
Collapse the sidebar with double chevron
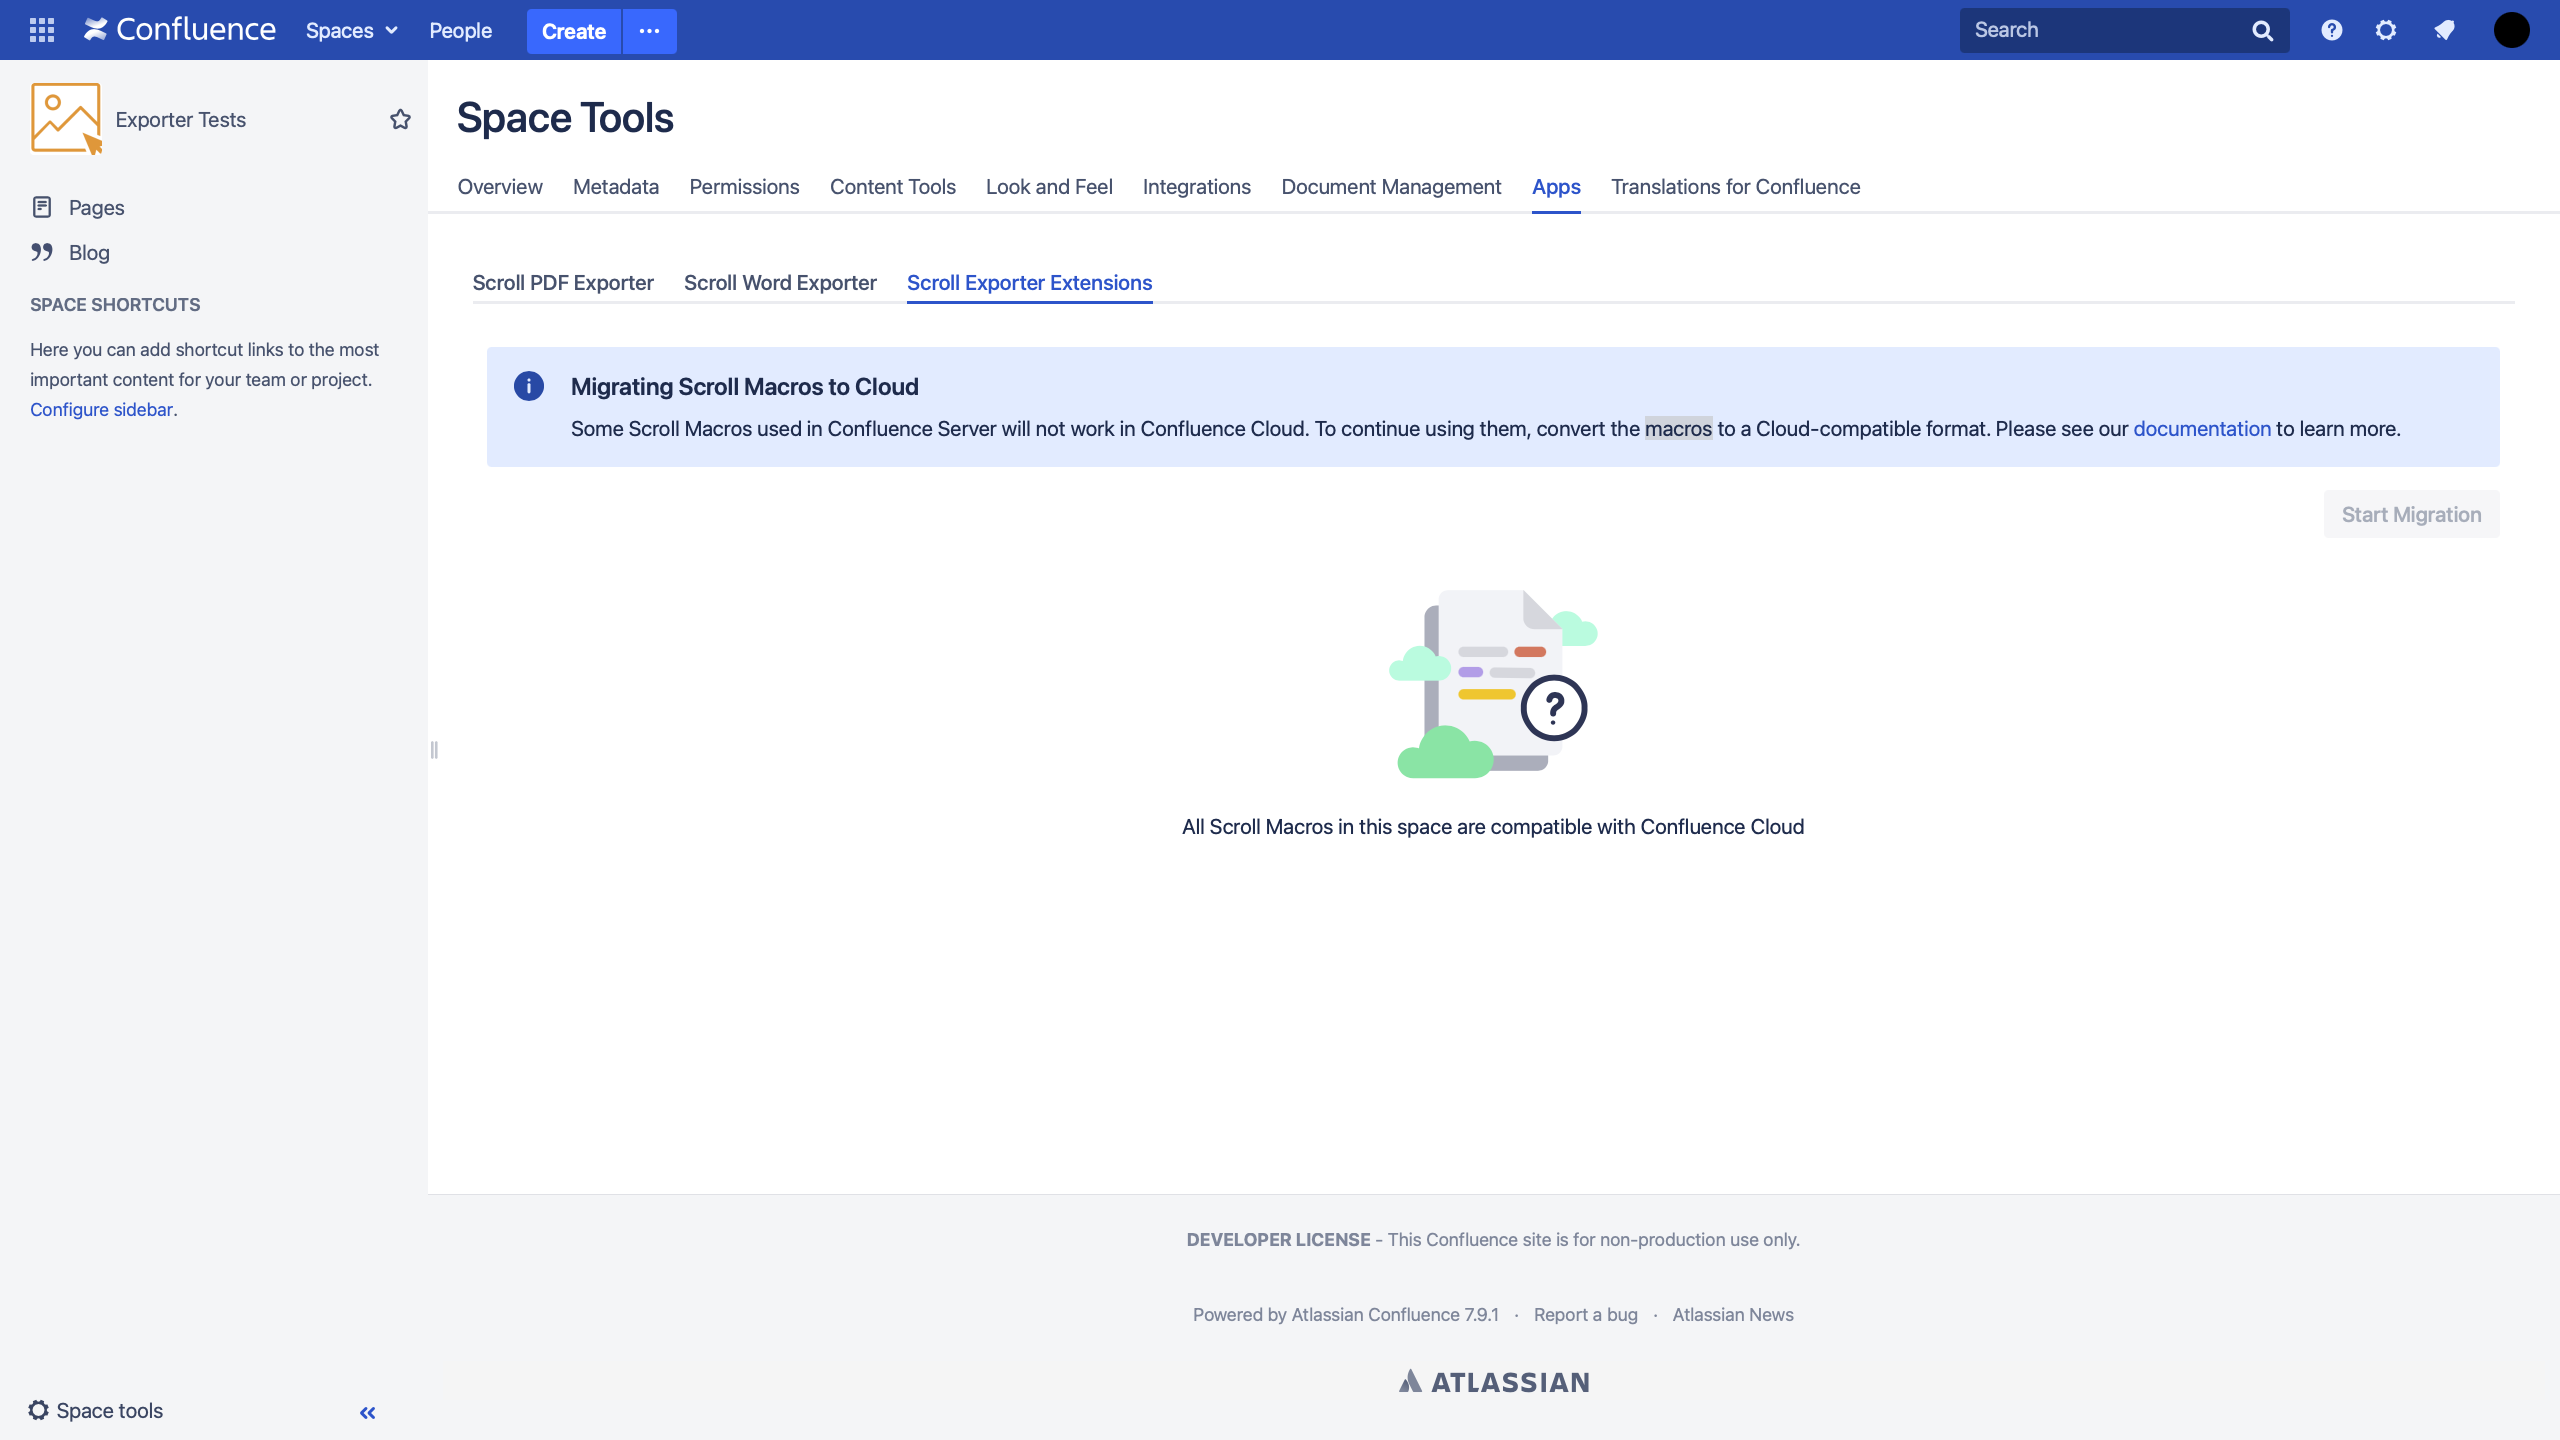367,1412
